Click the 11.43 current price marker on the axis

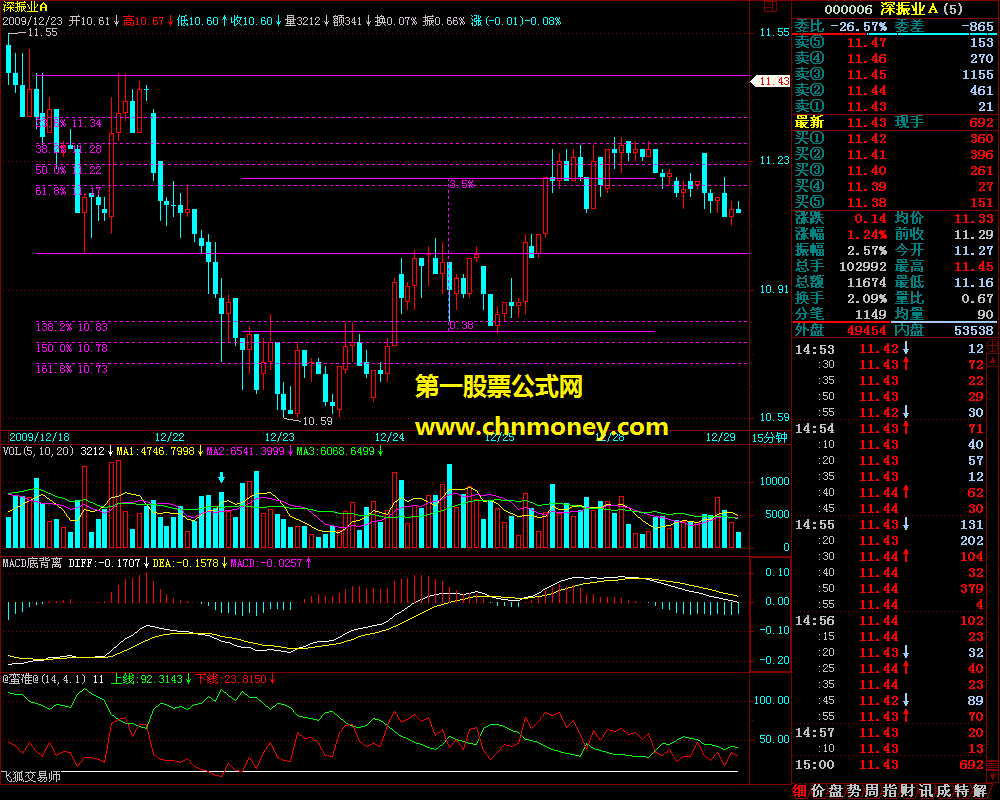771,81
